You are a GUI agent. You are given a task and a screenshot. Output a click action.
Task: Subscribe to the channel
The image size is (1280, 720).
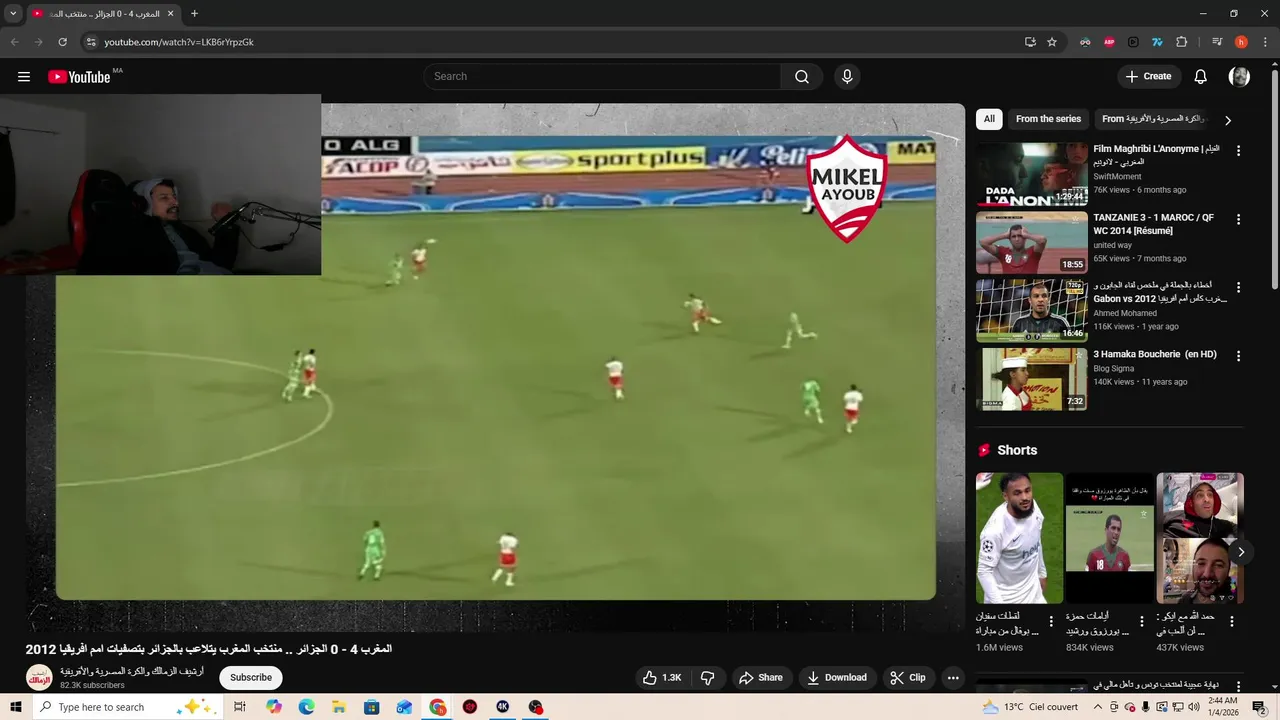pos(251,678)
